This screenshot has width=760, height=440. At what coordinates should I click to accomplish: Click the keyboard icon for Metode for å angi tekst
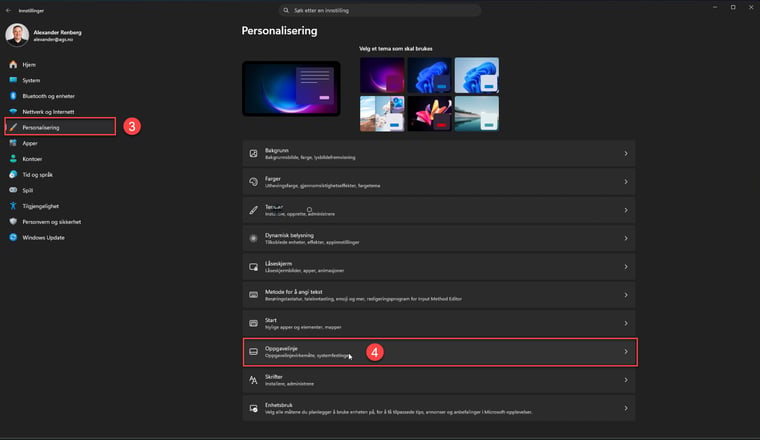(253, 295)
